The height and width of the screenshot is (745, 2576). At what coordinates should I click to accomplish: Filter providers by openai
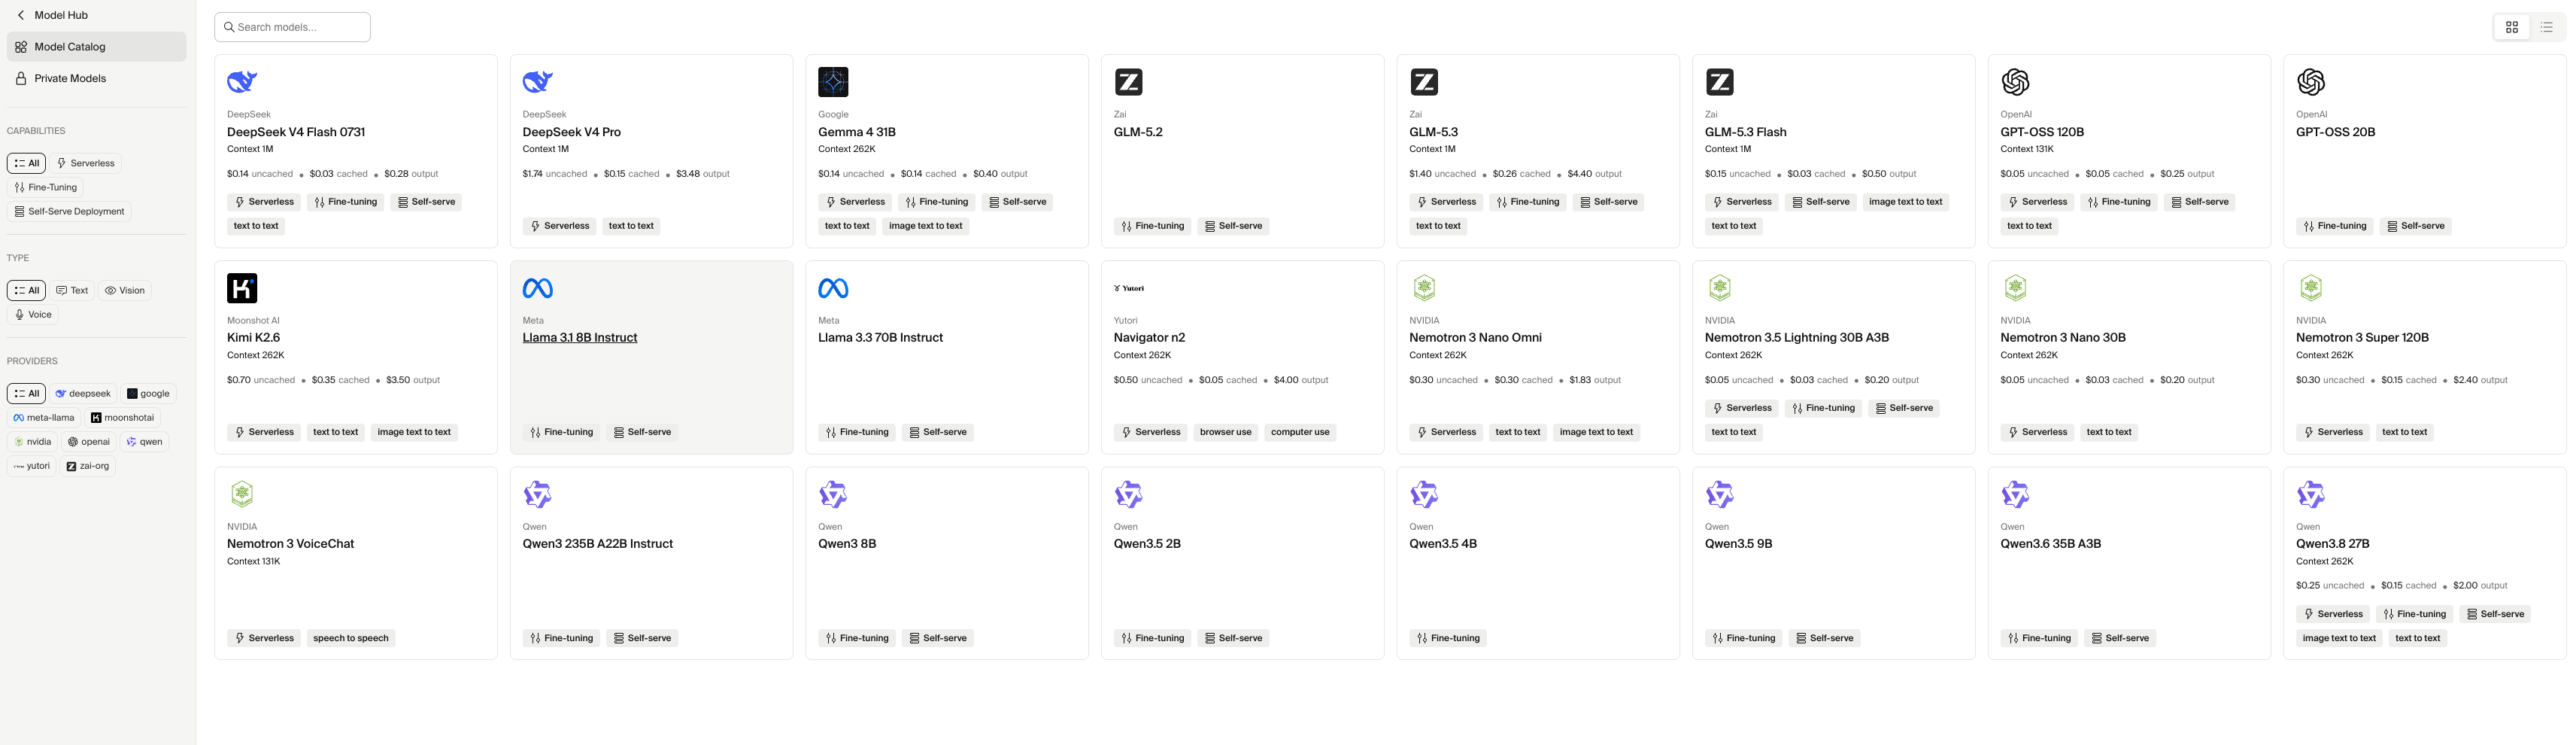click(x=89, y=441)
